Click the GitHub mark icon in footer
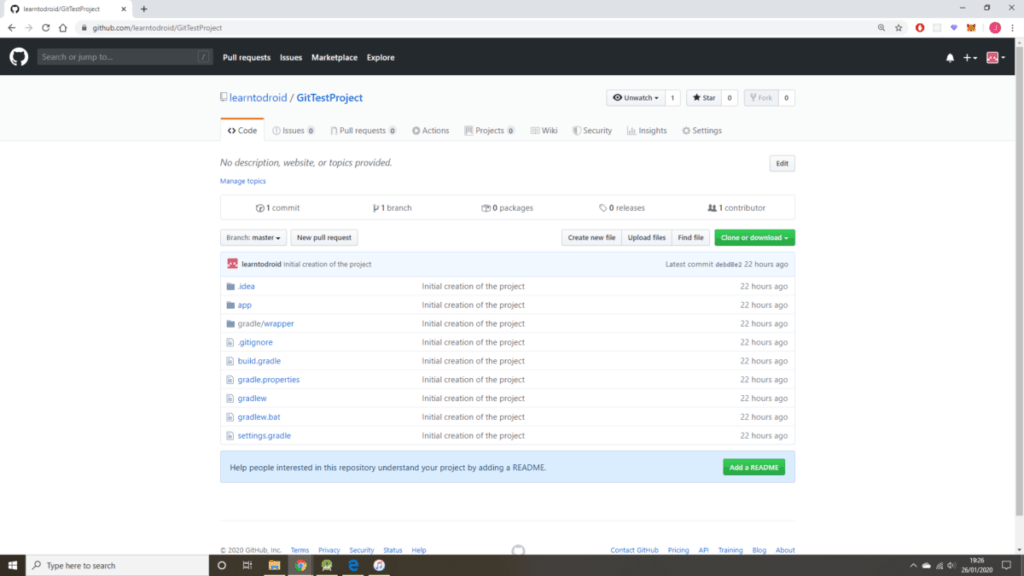 518,550
